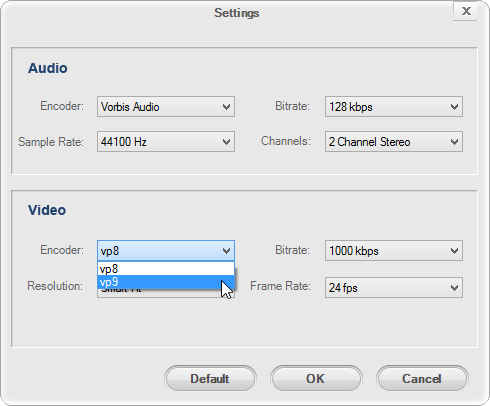
Task: Open the Video Bitrate 1000 kbps dropdown
Action: pyautogui.click(x=394, y=251)
